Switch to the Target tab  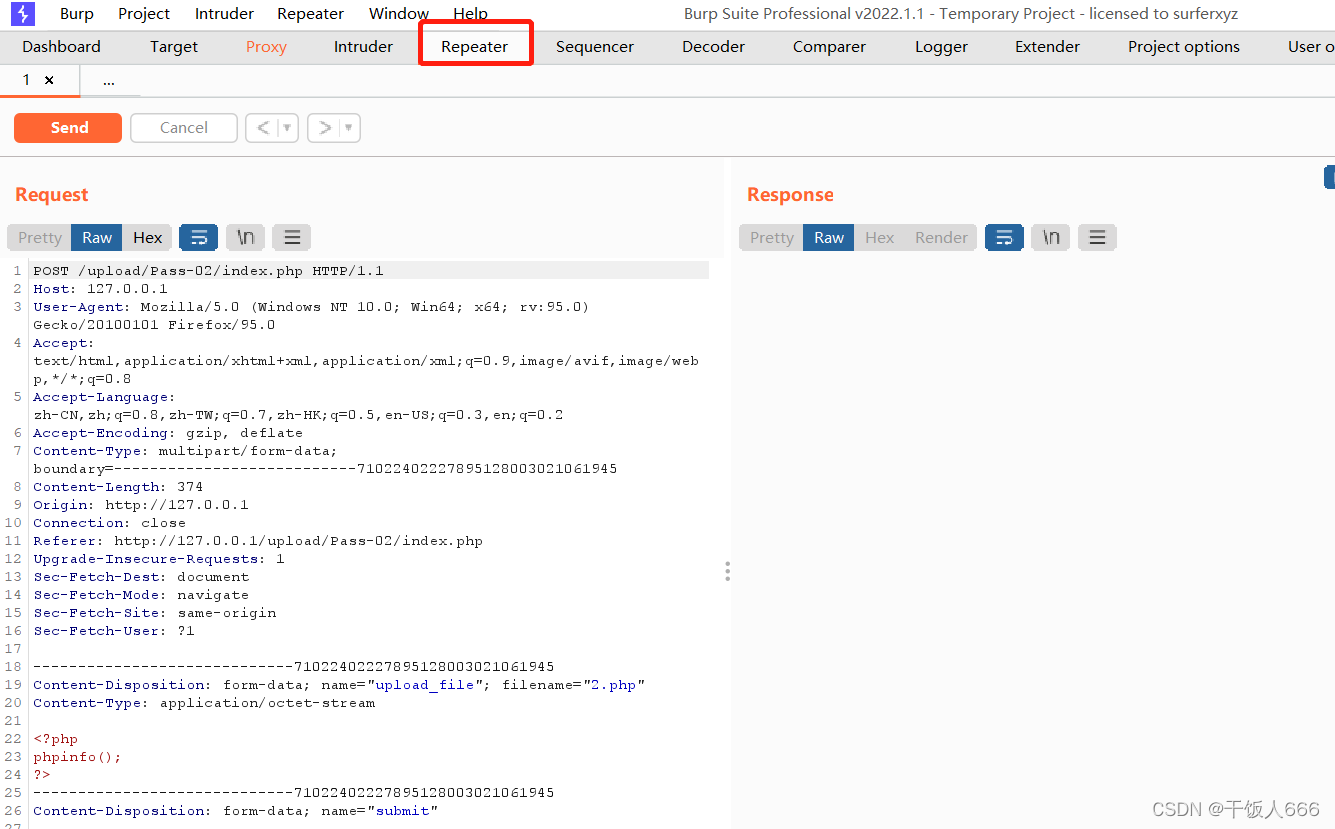pos(174,47)
